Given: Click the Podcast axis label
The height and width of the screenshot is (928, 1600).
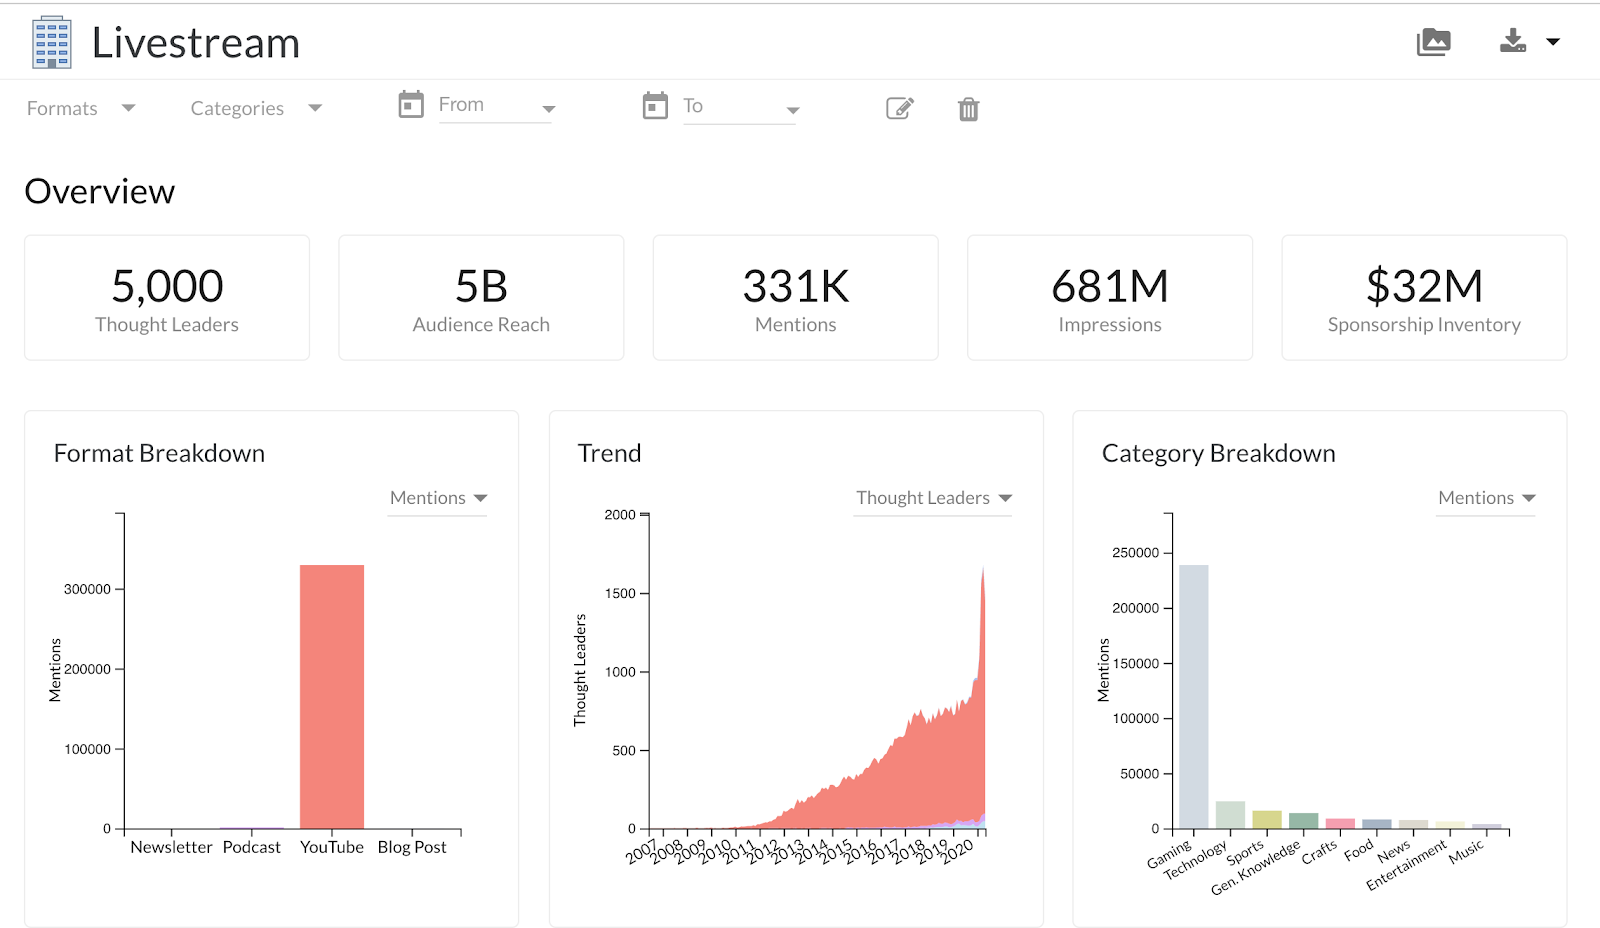Looking at the screenshot, I should (x=252, y=847).
